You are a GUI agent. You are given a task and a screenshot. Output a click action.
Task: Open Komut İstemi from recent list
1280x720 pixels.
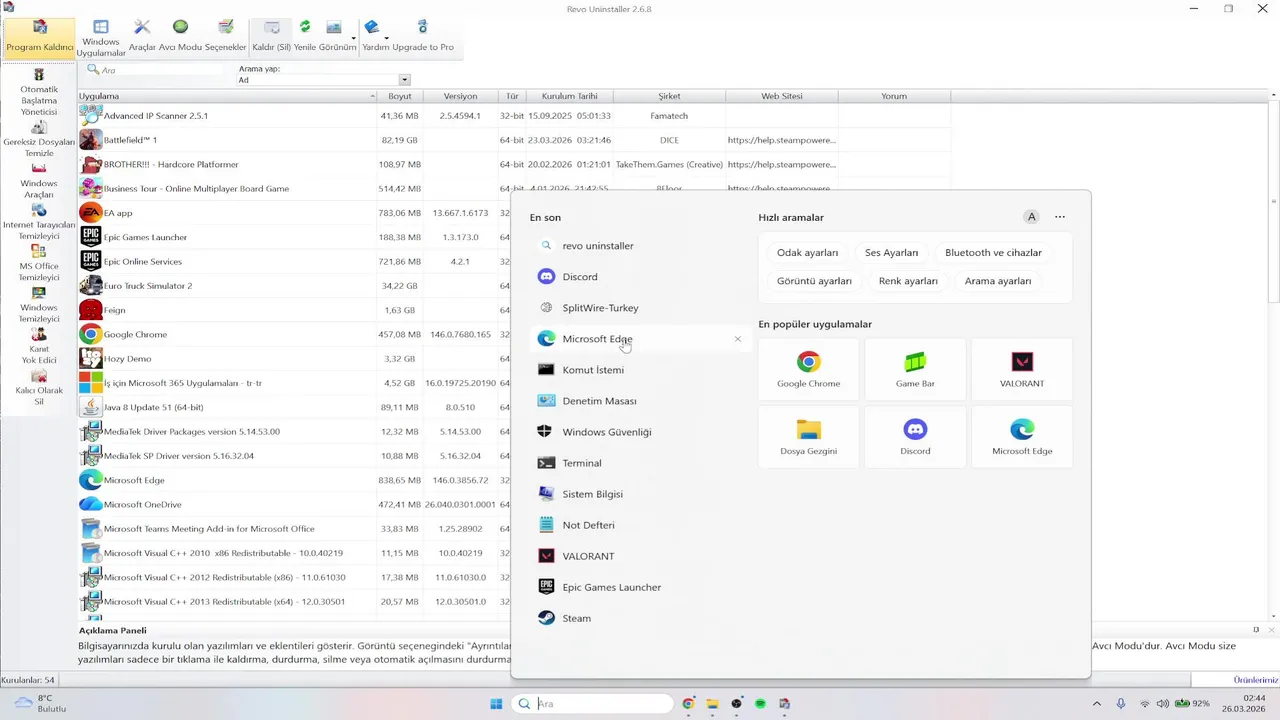tap(640, 369)
